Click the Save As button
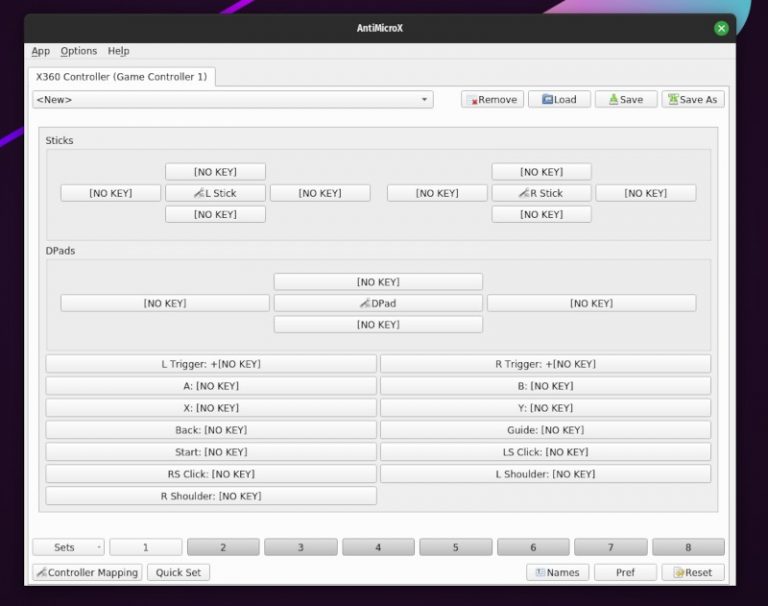 pyautogui.click(x=693, y=99)
